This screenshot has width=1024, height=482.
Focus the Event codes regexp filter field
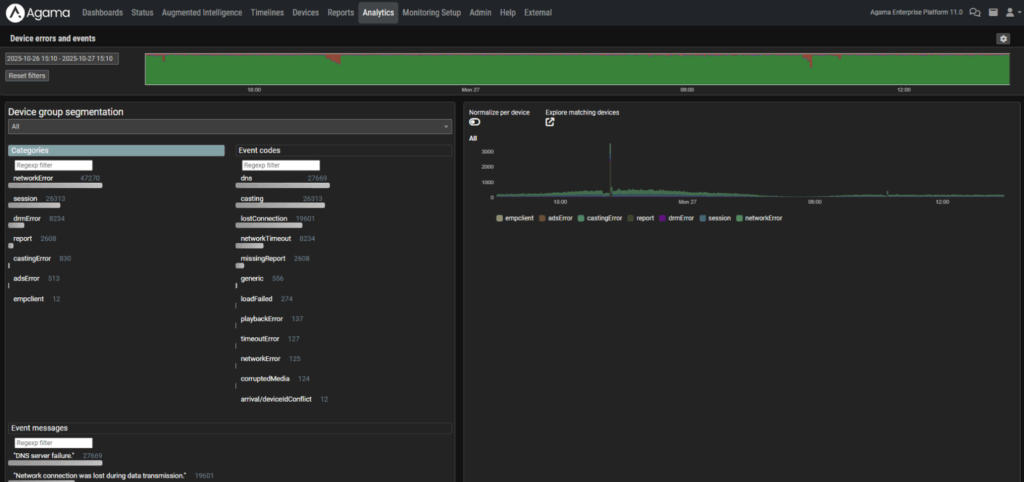click(x=281, y=165)
